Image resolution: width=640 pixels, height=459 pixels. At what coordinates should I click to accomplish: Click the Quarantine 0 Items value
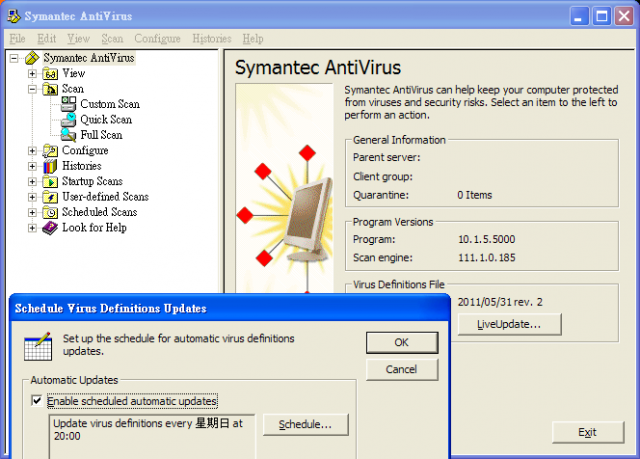pyautogui.click(x=475, y=195)
